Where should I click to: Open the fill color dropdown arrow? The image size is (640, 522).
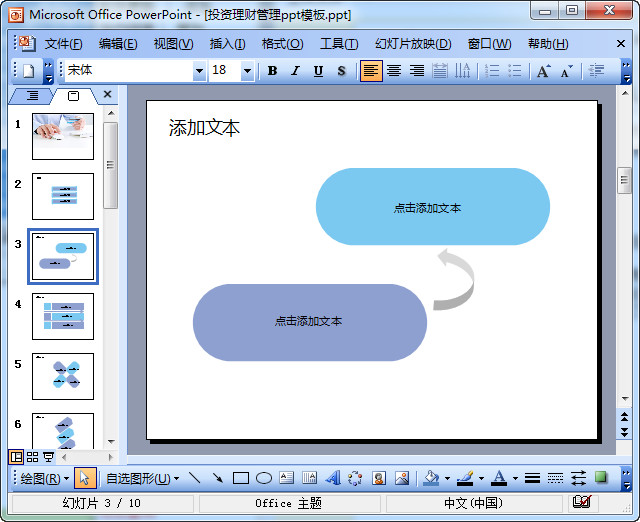tap(447, 478)
